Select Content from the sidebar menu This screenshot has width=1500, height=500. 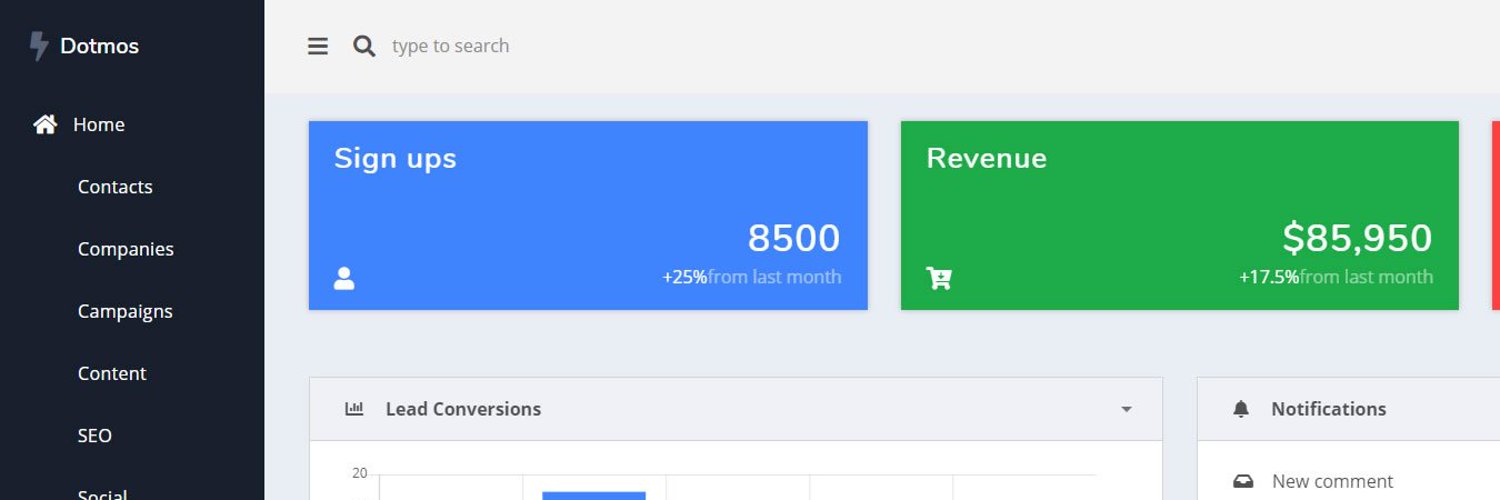112,373
